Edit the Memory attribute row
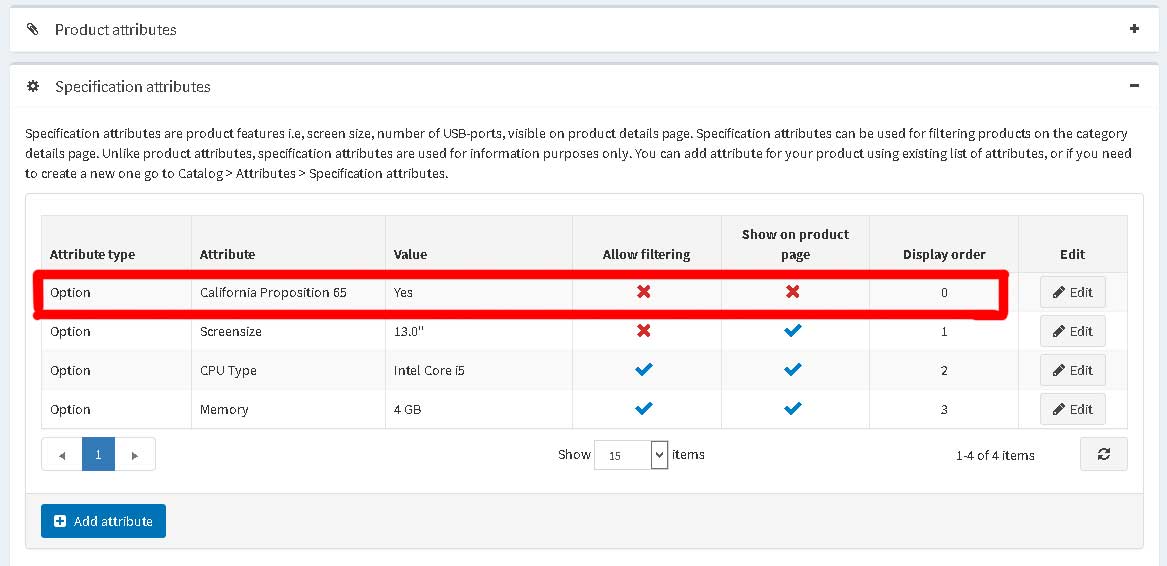 (x=1072, y=409)
